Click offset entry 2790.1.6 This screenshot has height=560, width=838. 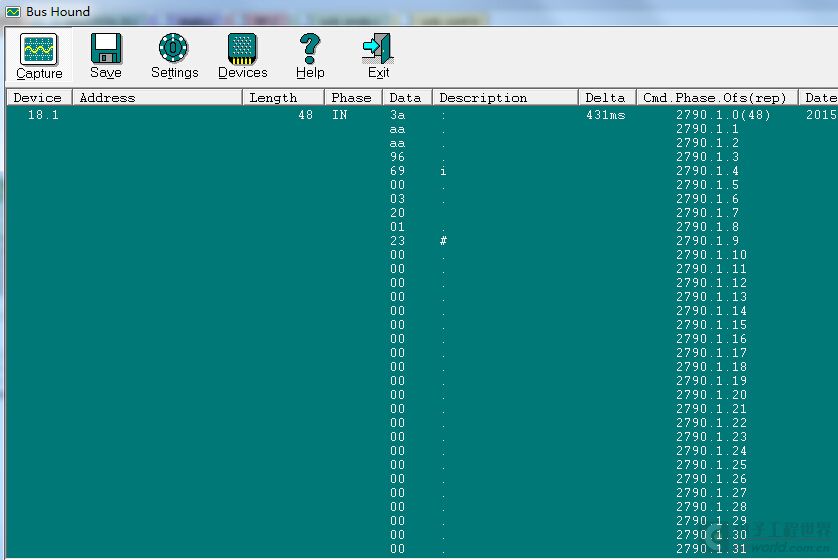708,199
